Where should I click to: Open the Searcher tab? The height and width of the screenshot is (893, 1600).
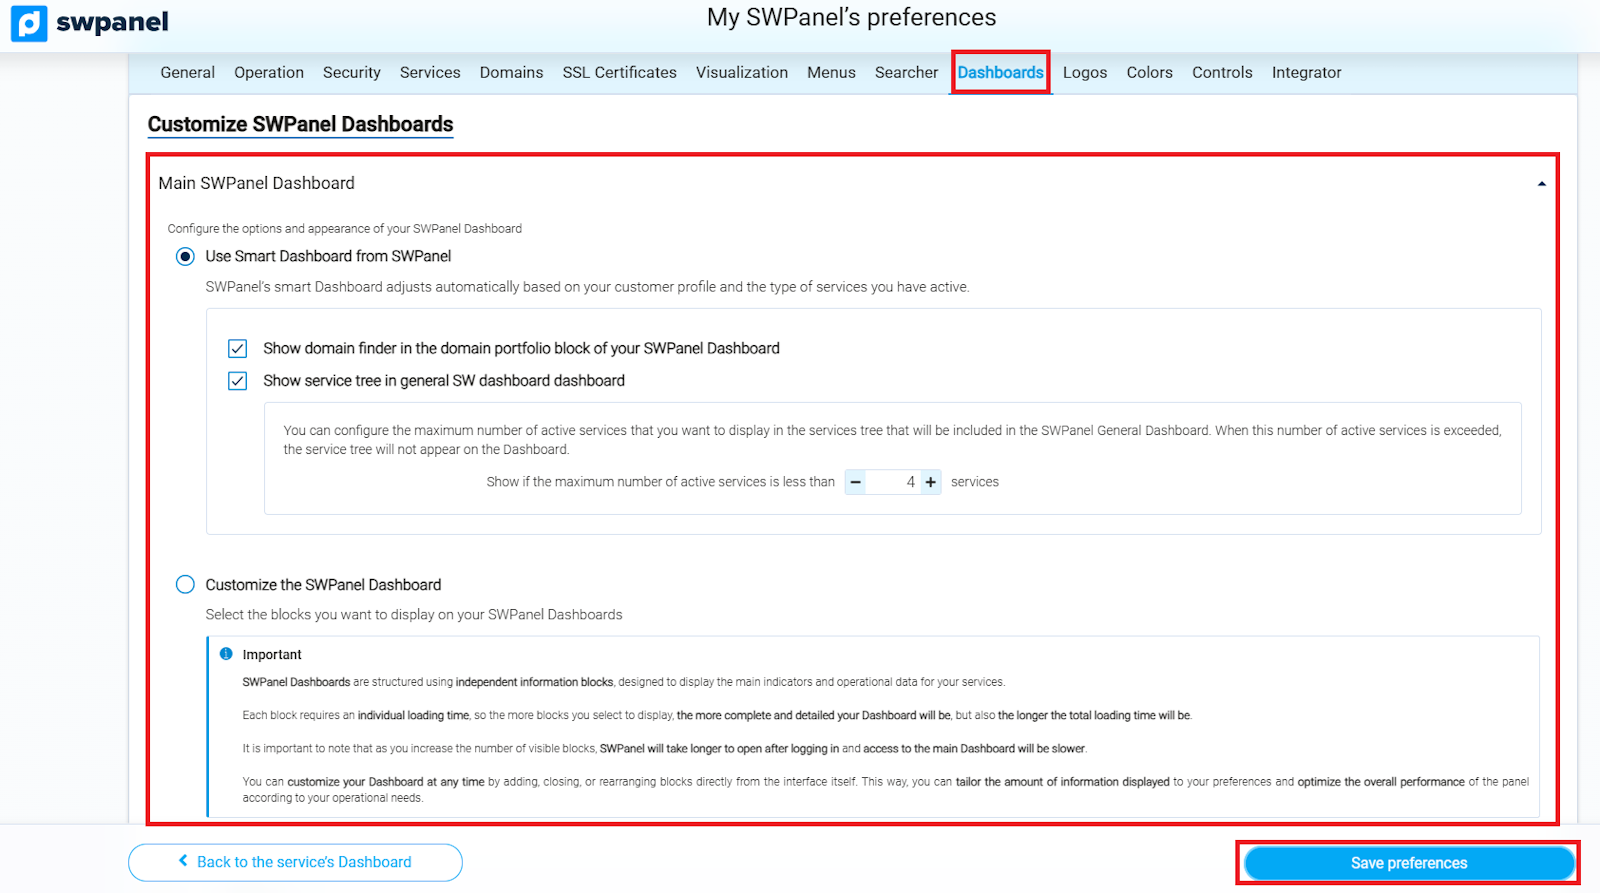click(x=906, y=73)
